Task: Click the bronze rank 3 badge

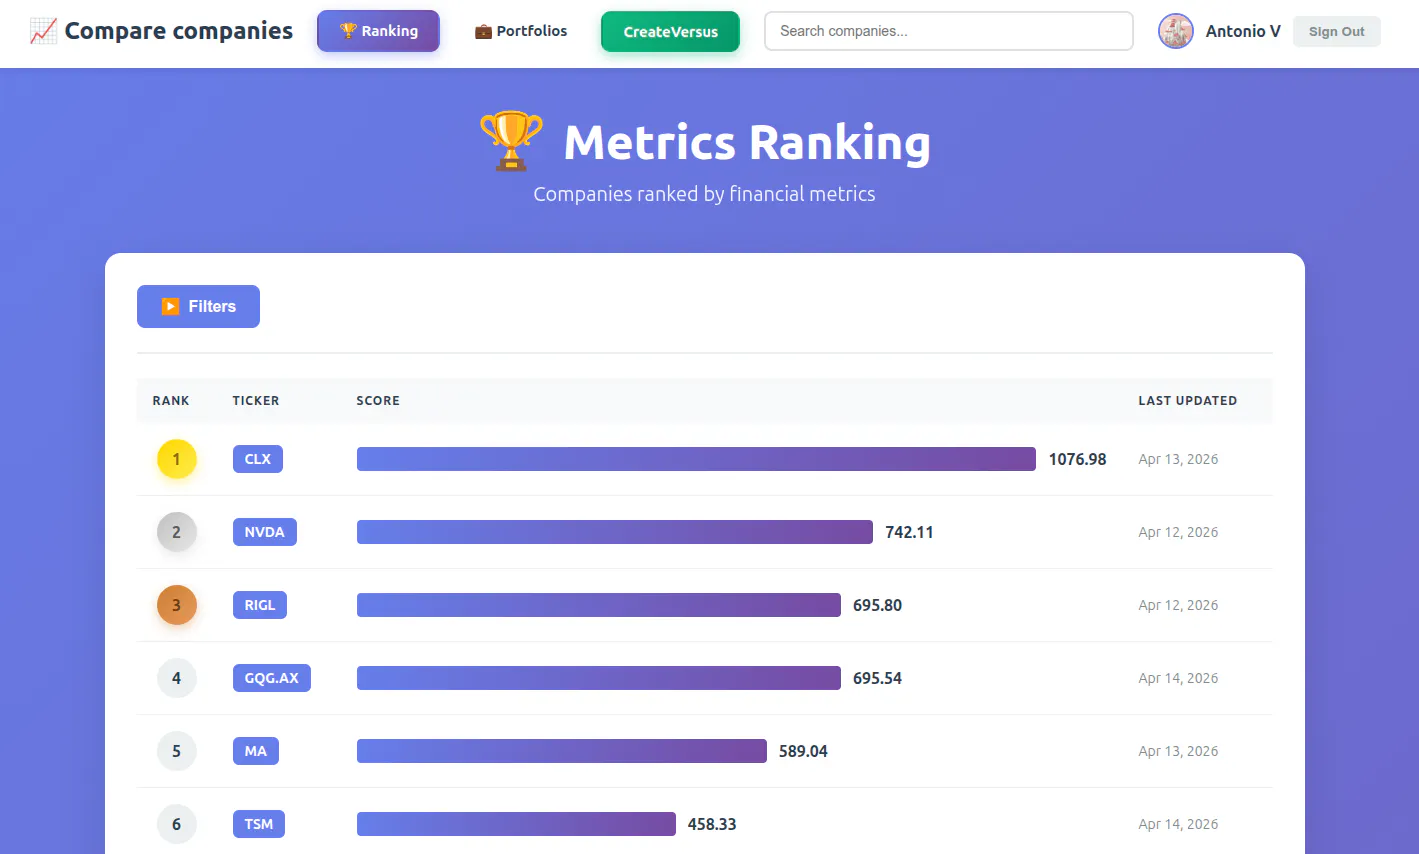Action: coord(177,605)
